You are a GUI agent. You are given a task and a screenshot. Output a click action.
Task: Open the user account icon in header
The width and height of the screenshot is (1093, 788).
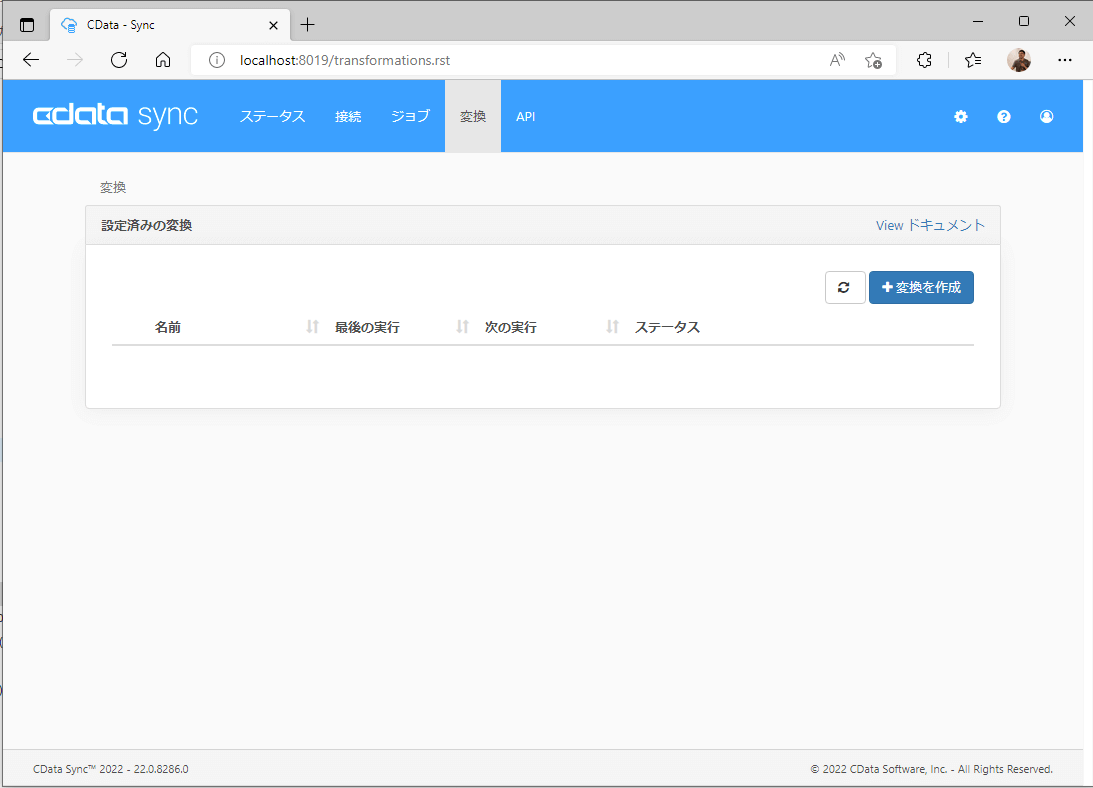point(1046,116)
